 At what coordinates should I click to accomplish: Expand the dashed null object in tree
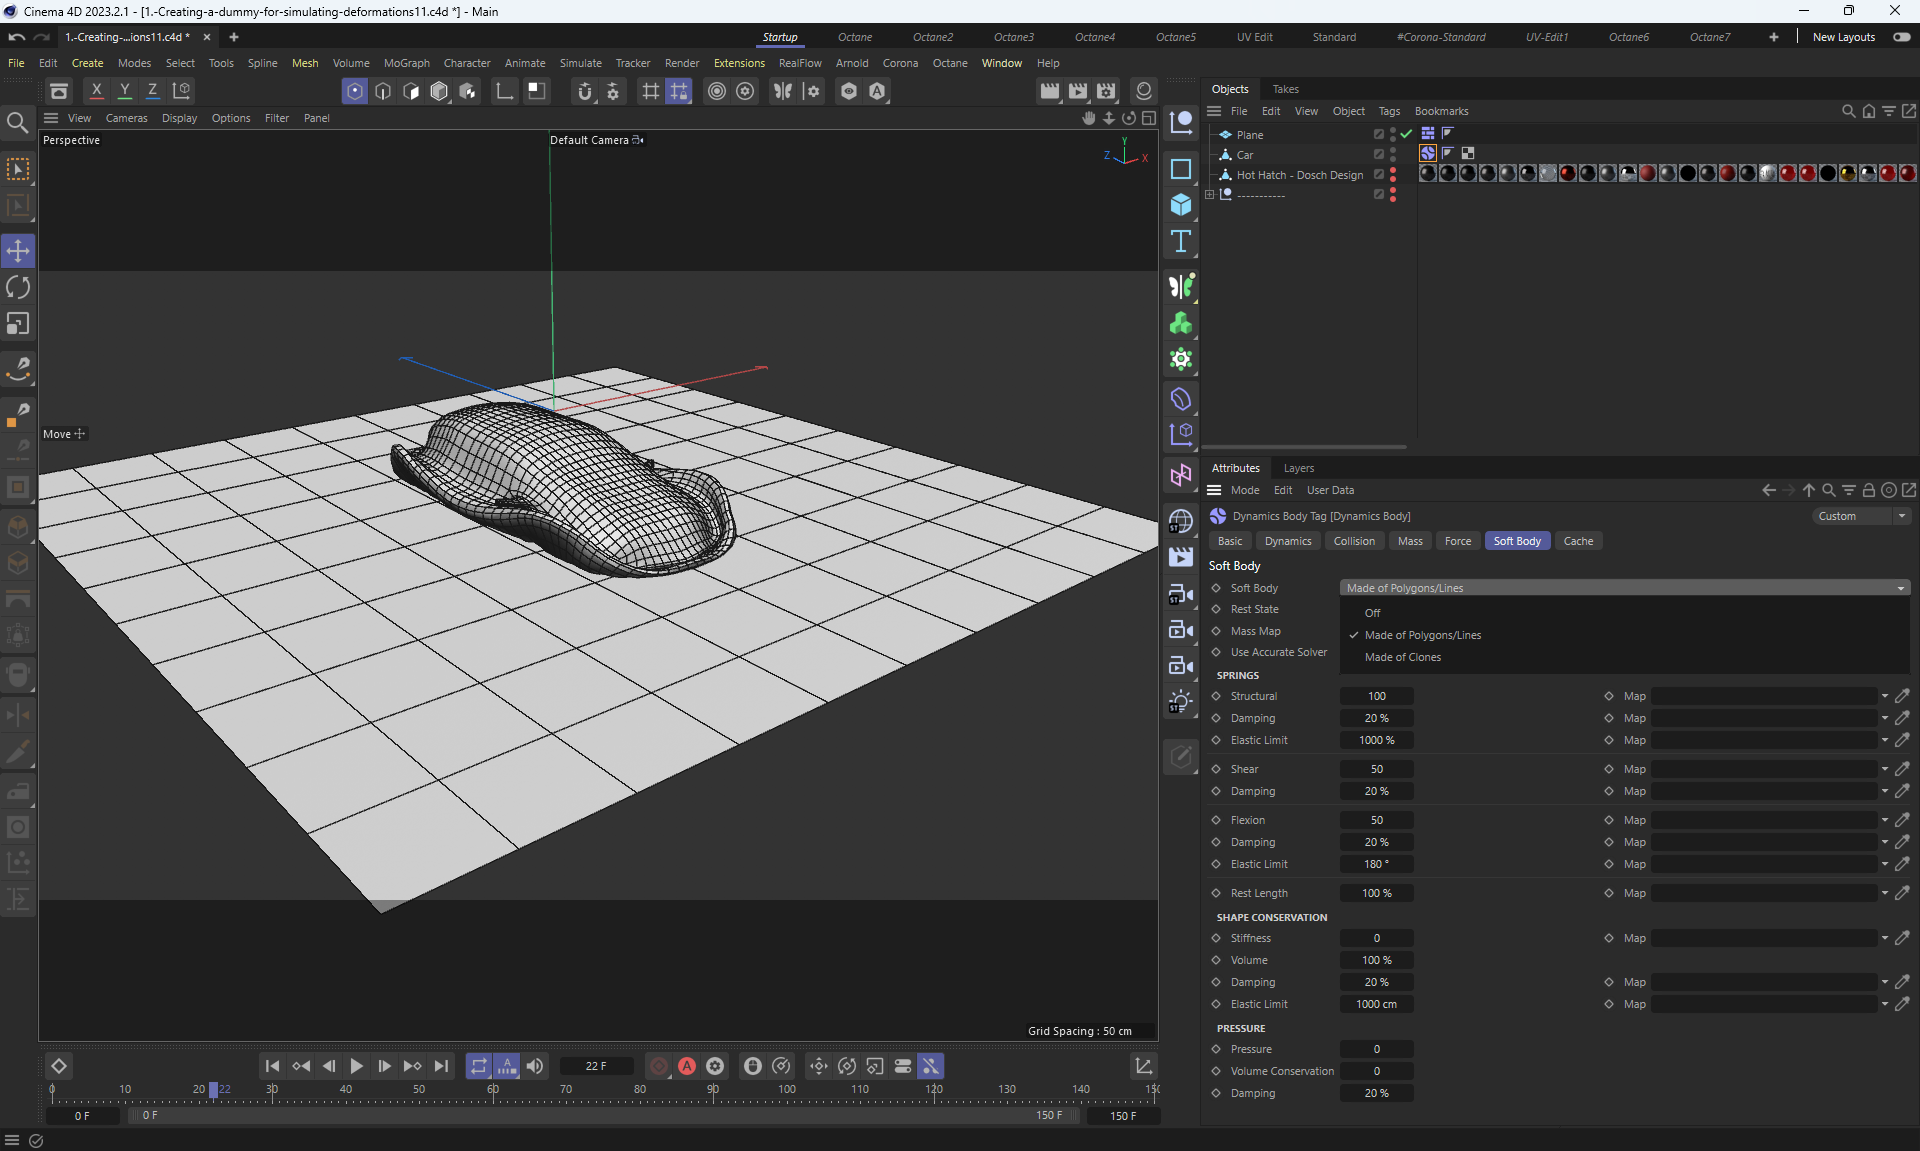[x=1209, y=195]
